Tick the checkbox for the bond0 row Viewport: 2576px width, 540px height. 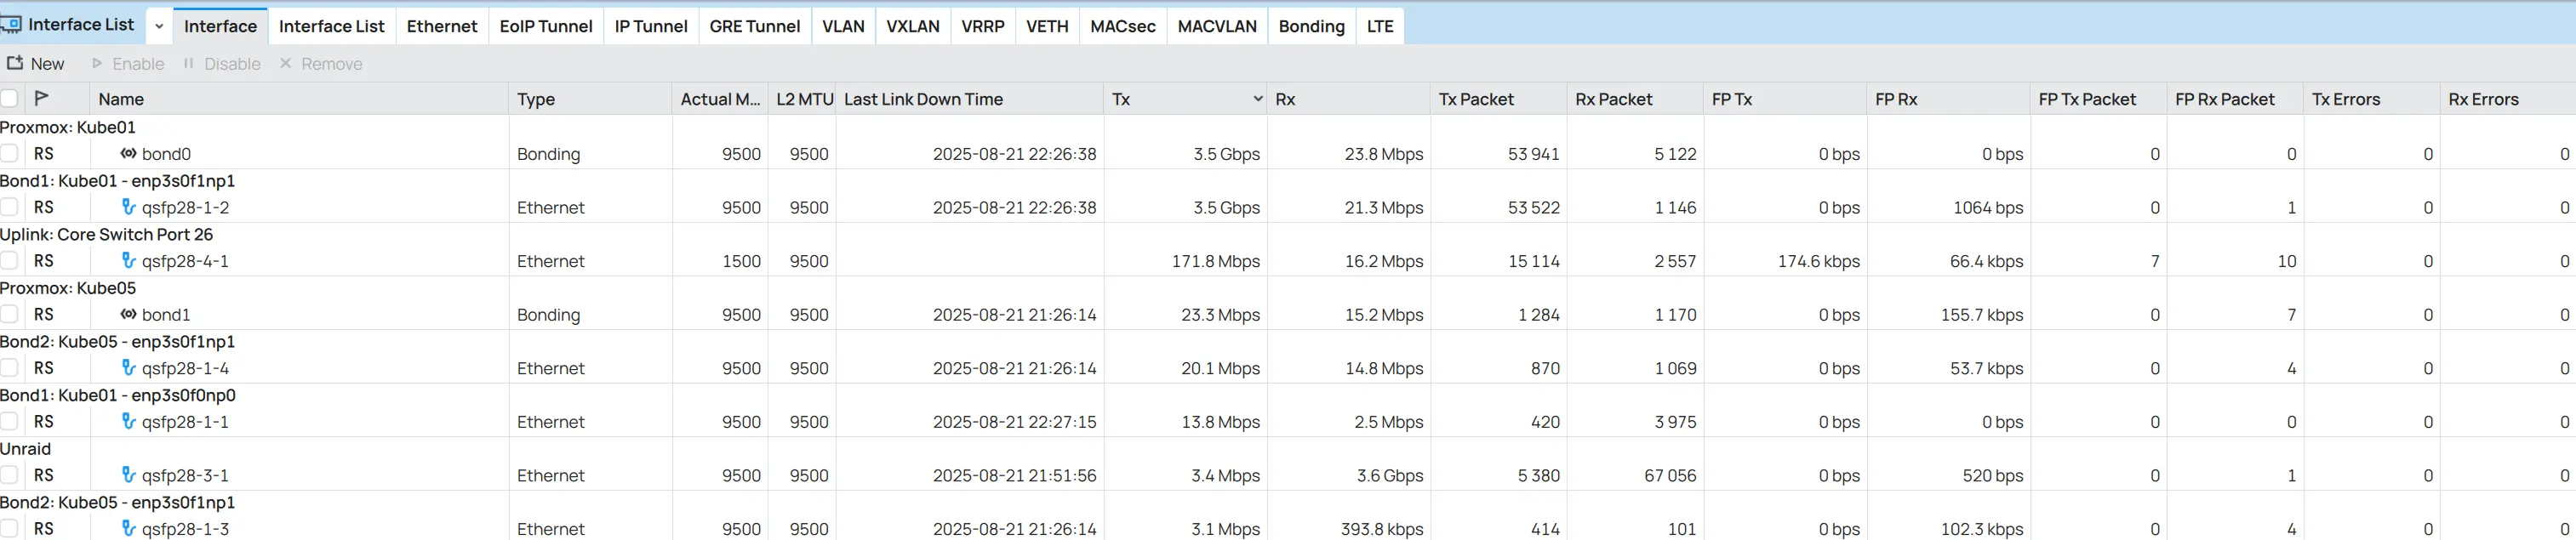coord(9,154)
